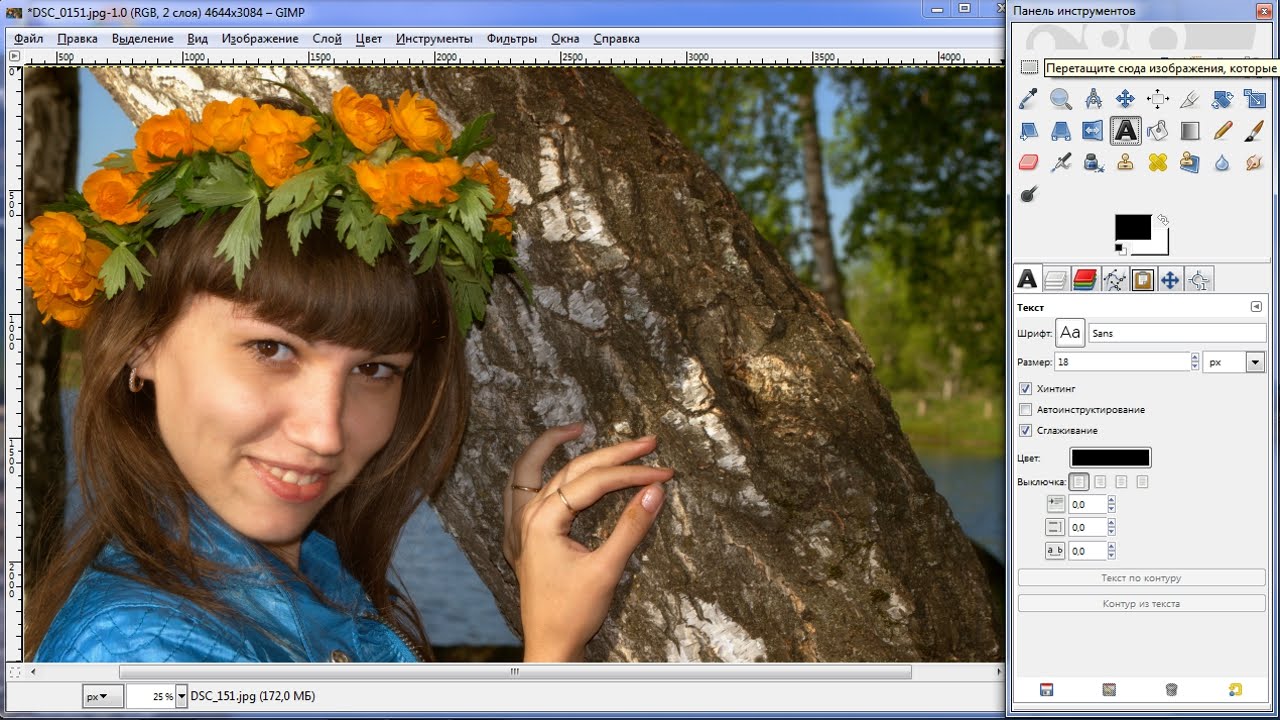Open the 25% zoom level dropdown
The width and height of the screenshot is (1280, 720).
tap(181, 696)
